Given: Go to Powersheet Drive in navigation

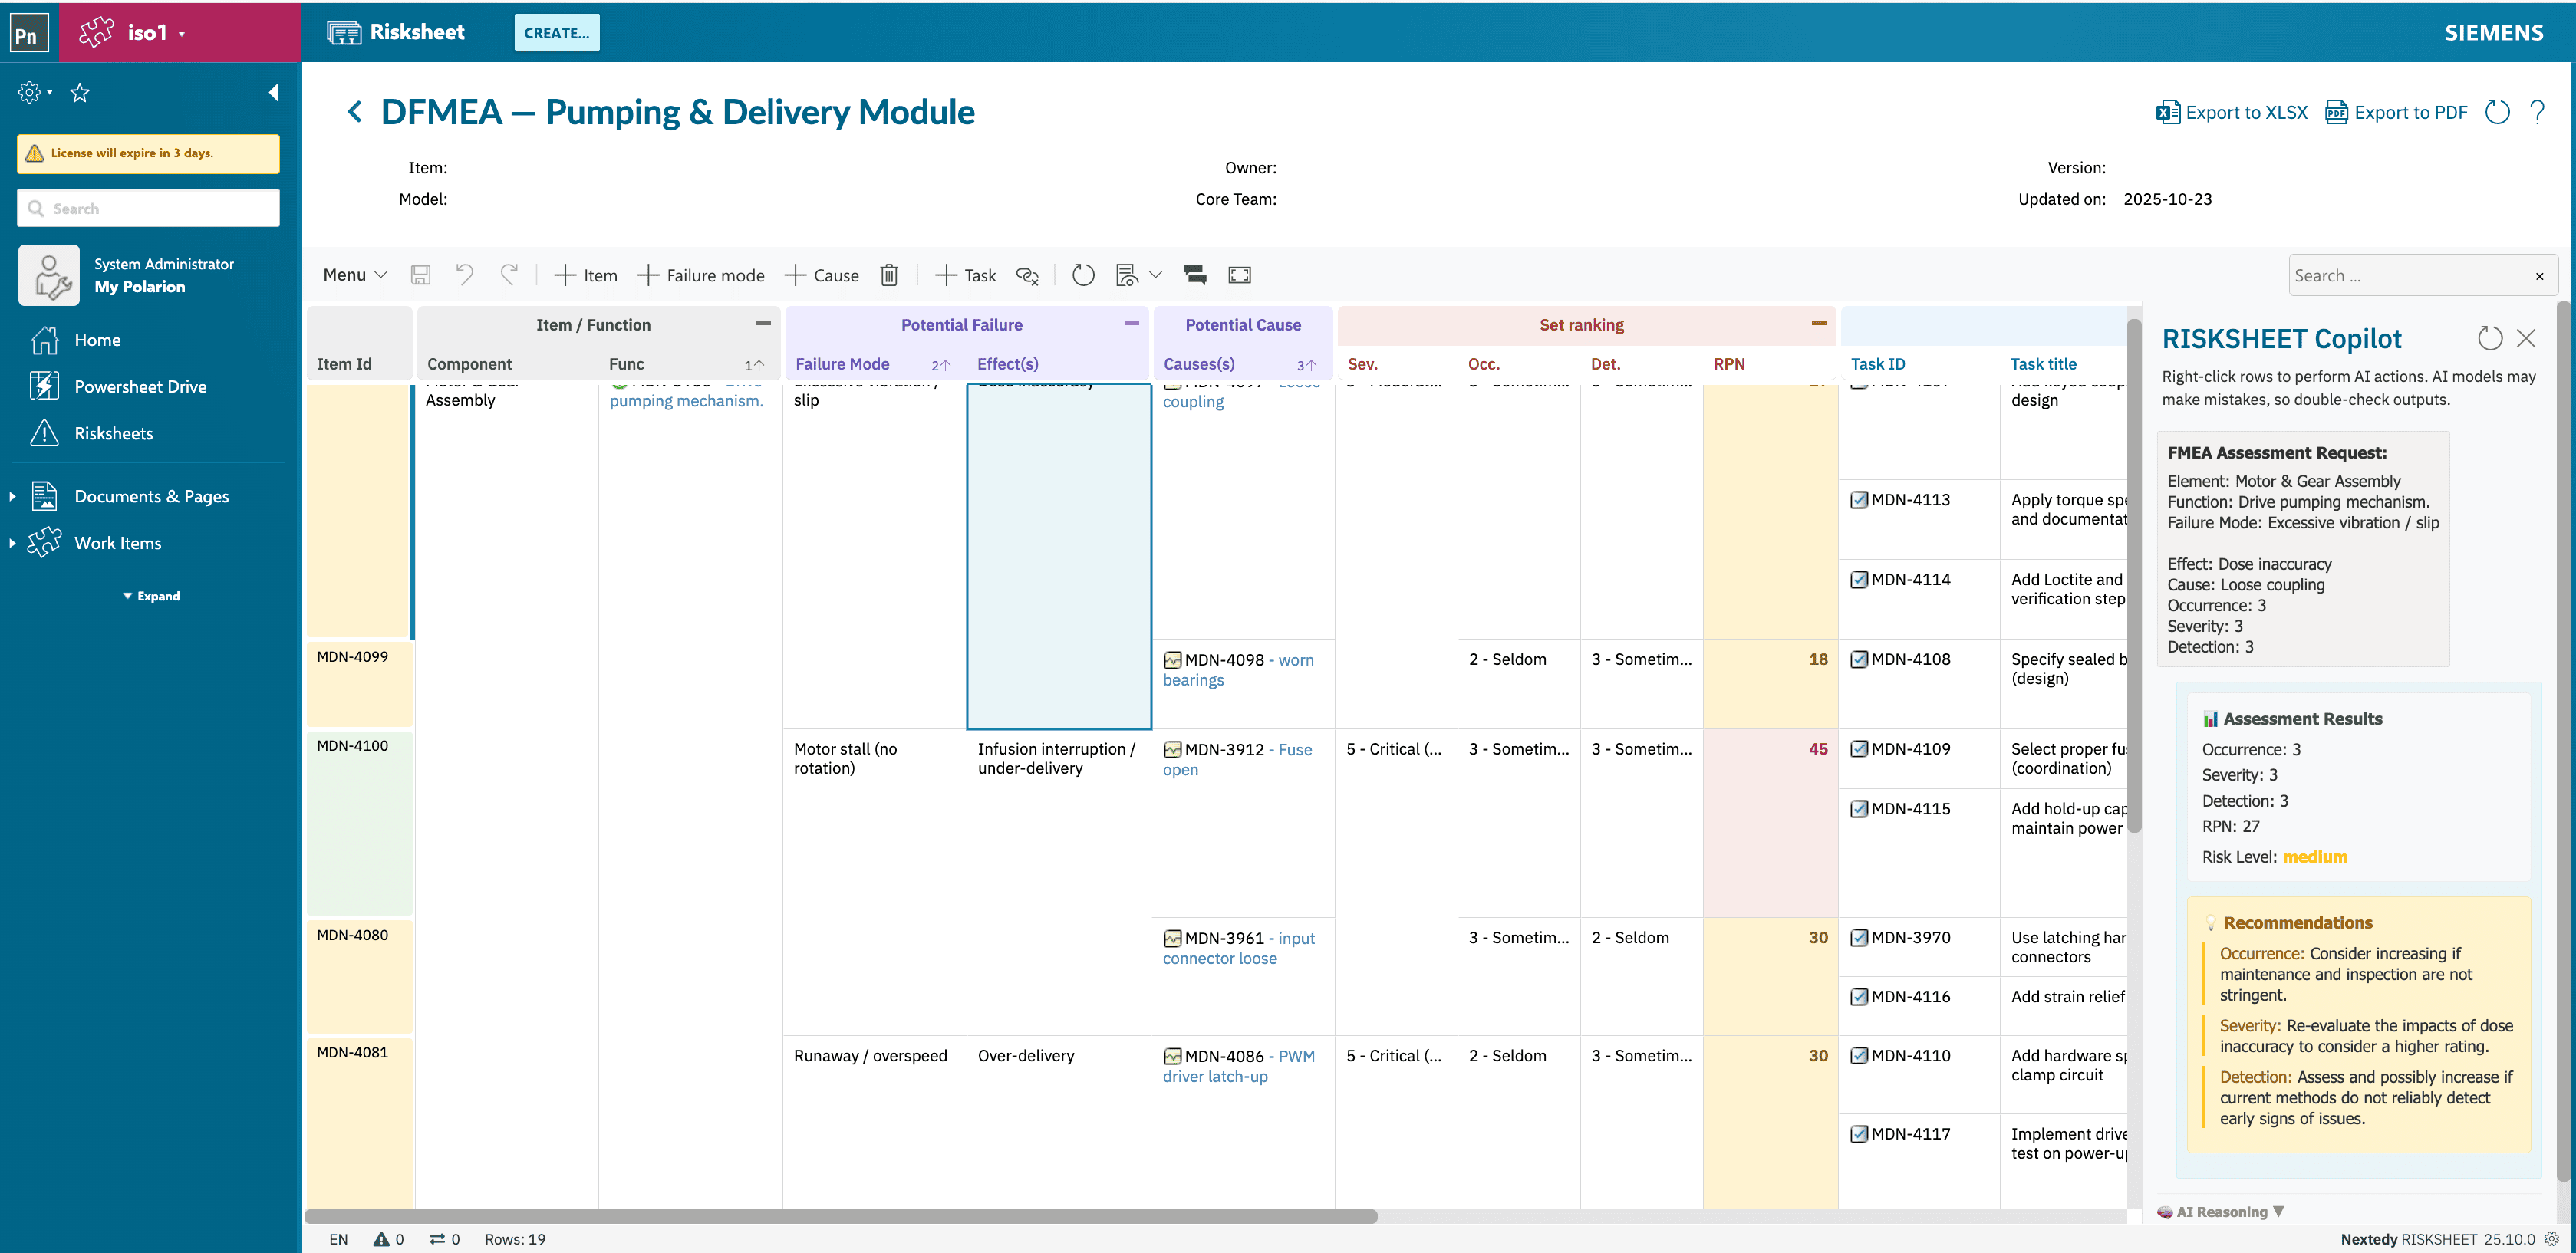Looking at the screenshot, I should pos(140,386).
